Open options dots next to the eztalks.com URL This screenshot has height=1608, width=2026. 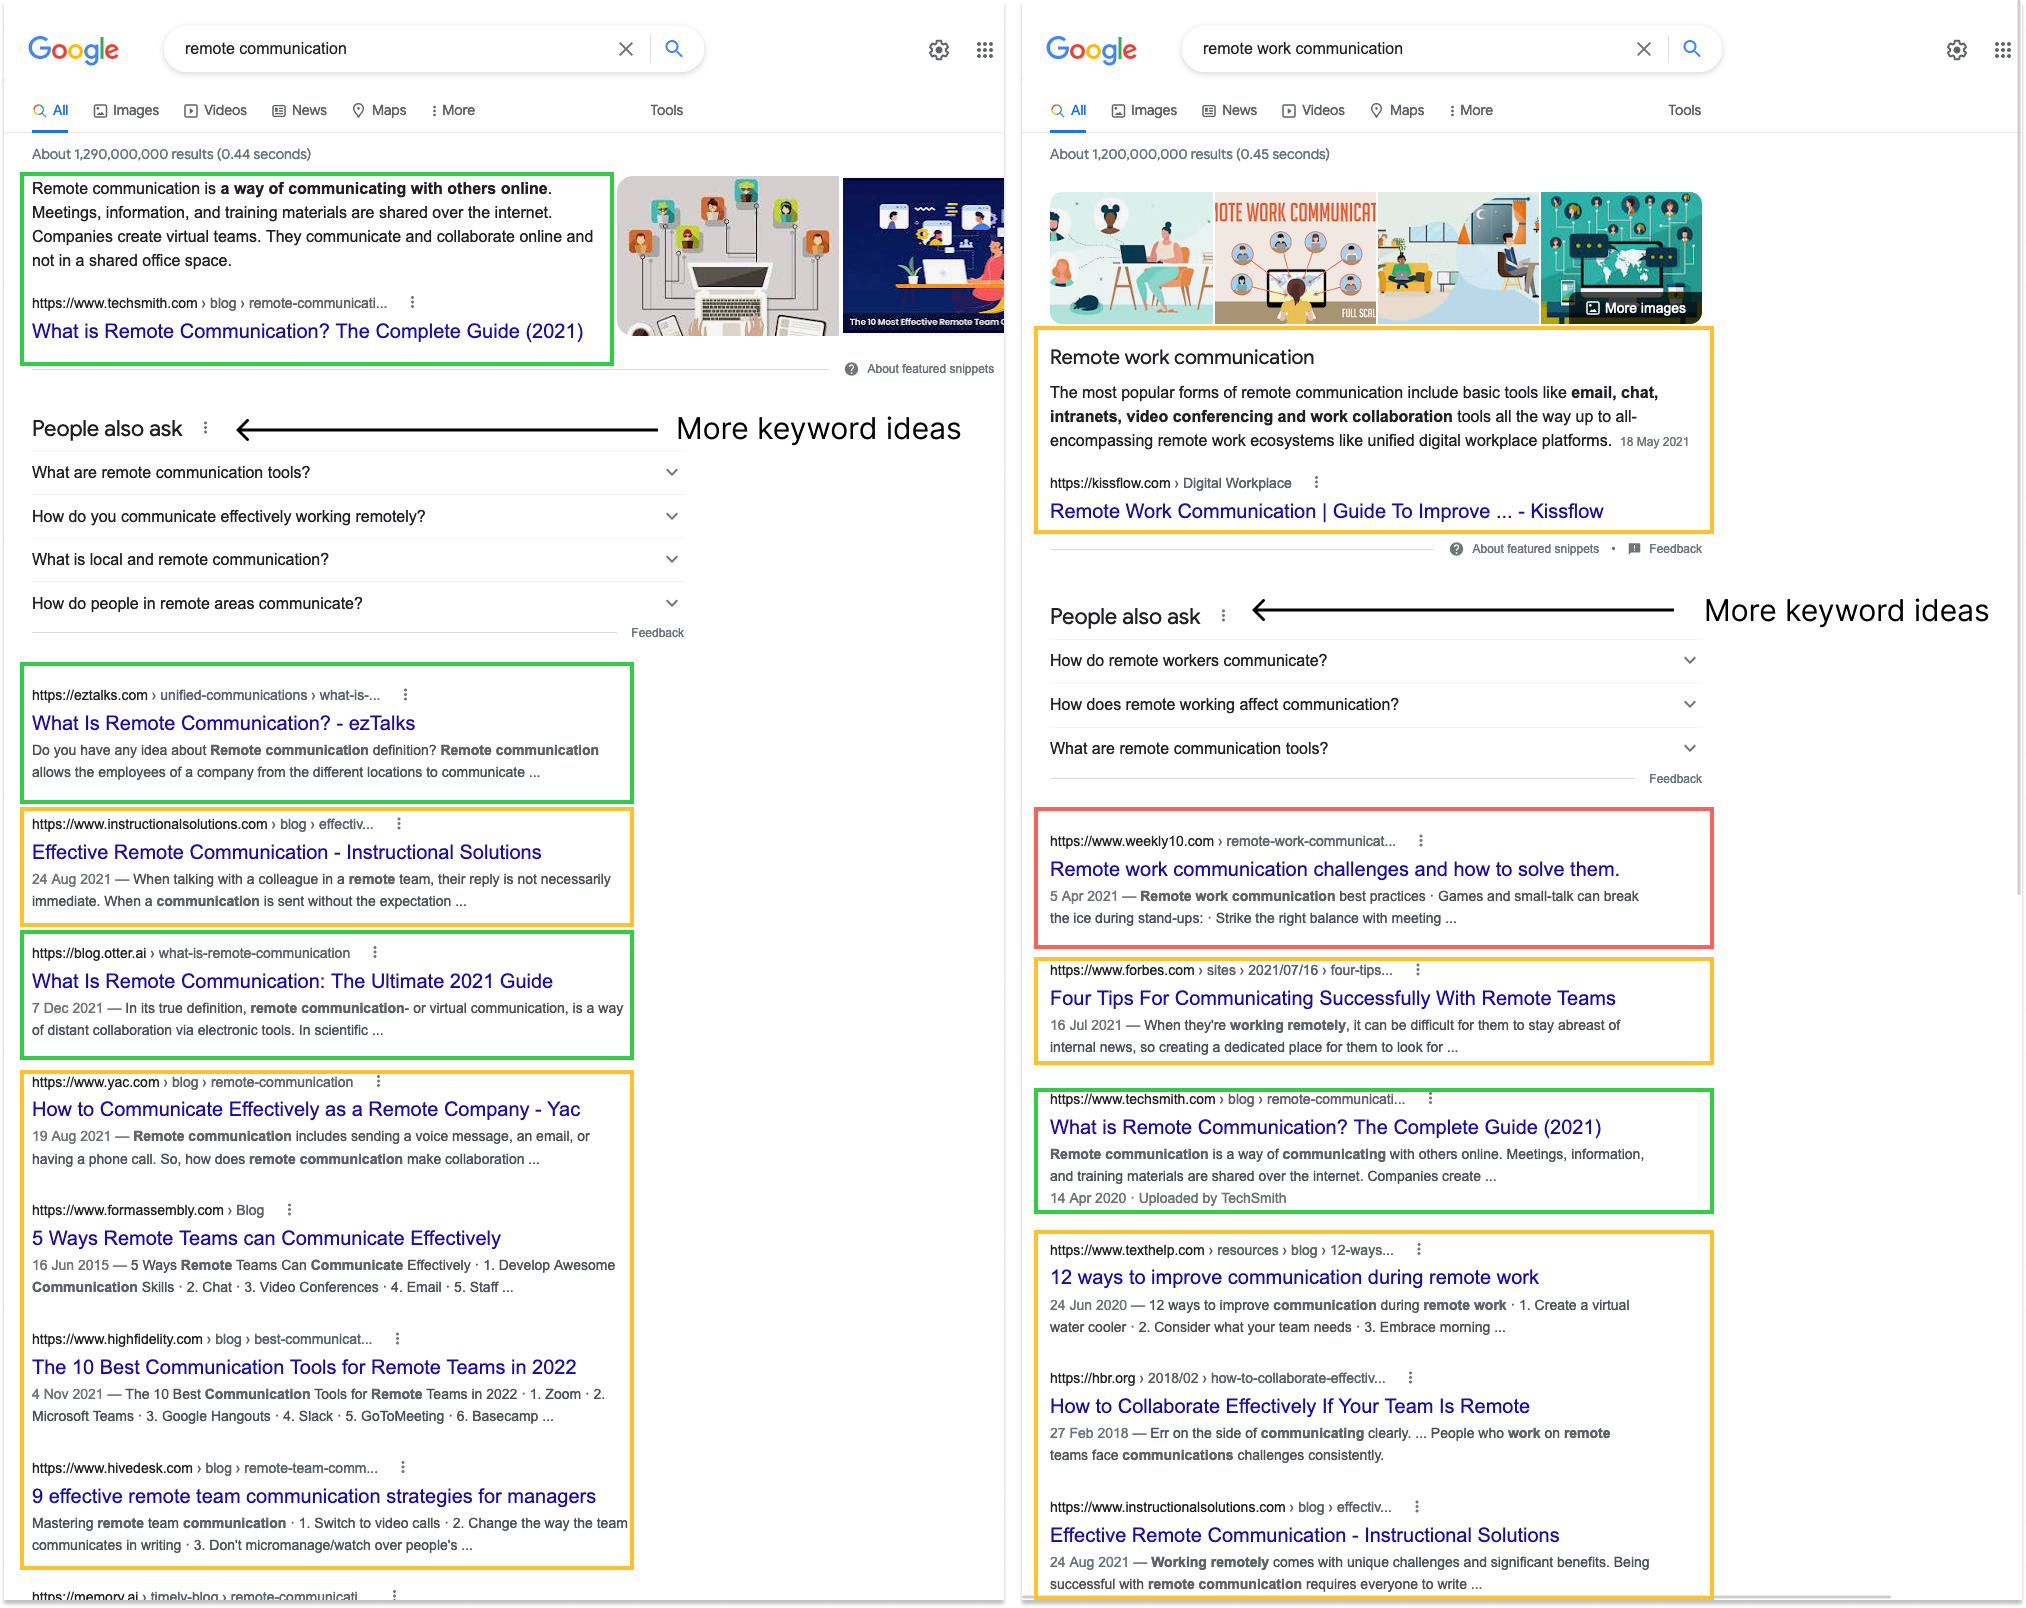click(405, 694)
